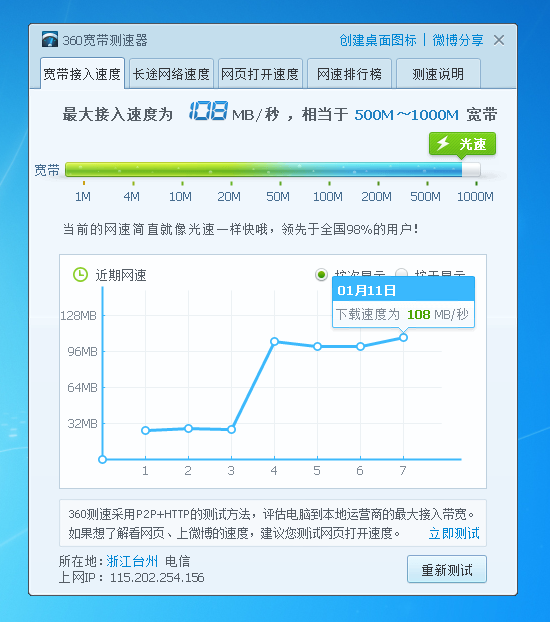Screen dimensions: 550x622
Task: Click the 立即测试 link
Action: point(454,533)
